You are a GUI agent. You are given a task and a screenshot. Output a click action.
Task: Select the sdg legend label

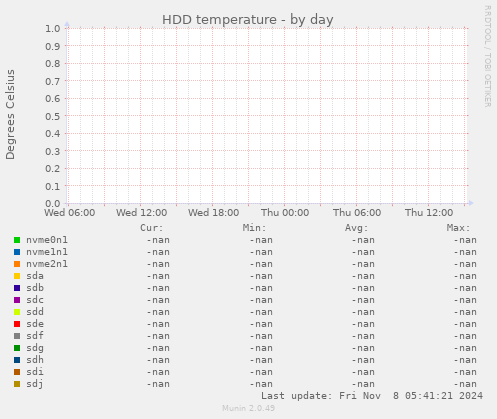pos(35,348)
